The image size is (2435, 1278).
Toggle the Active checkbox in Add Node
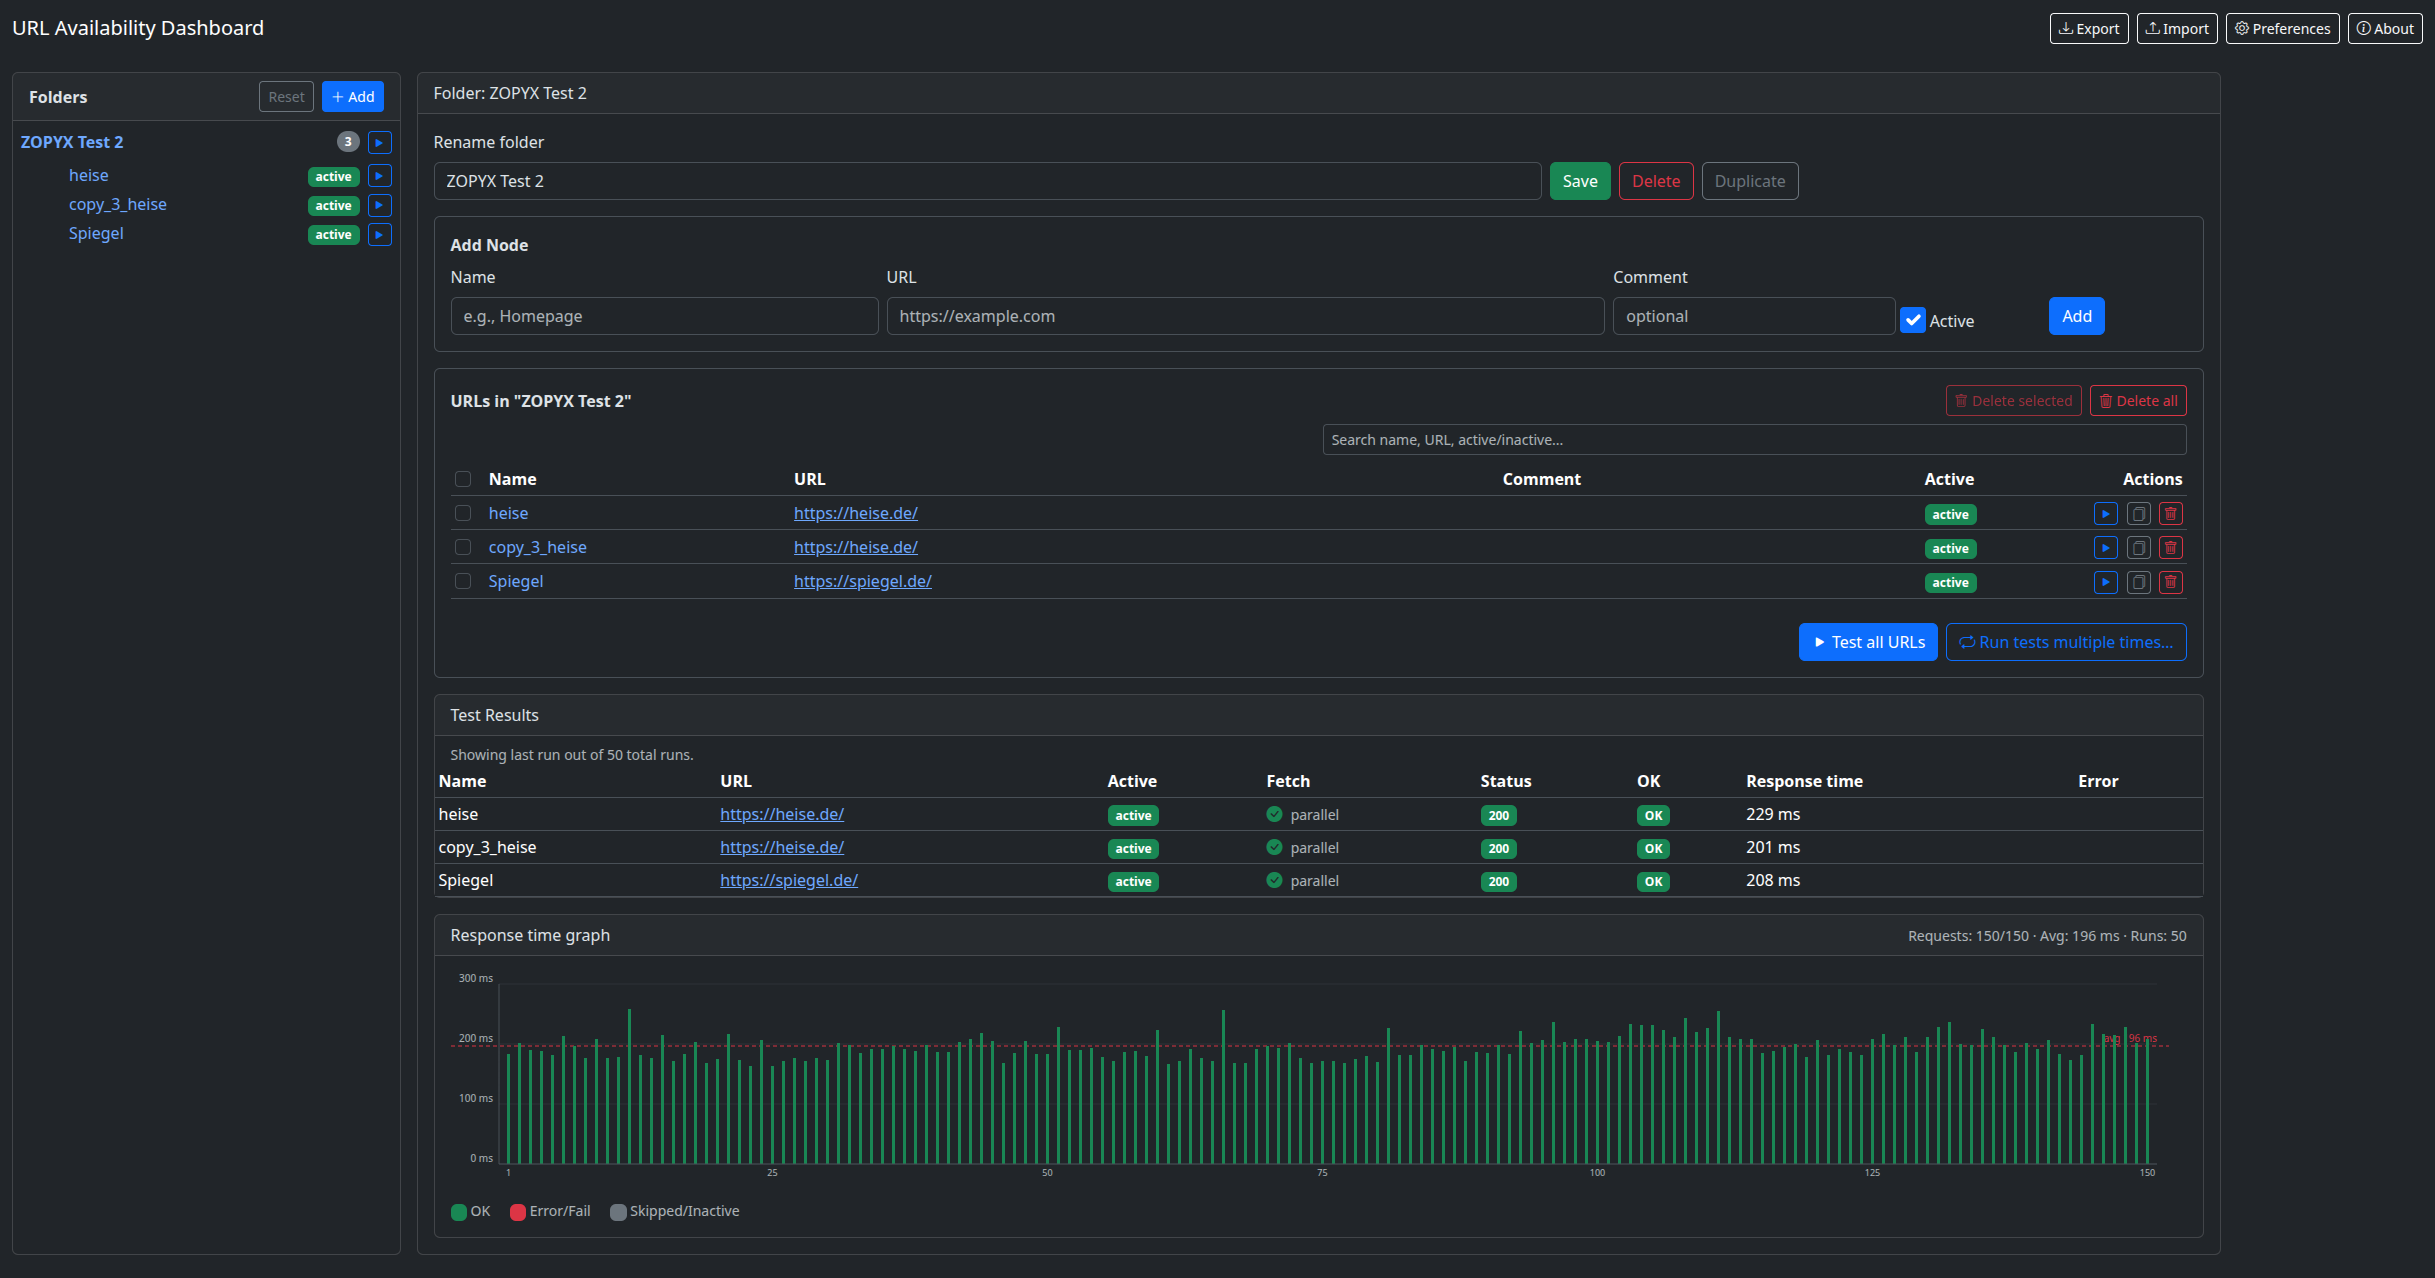point(1912,320)
